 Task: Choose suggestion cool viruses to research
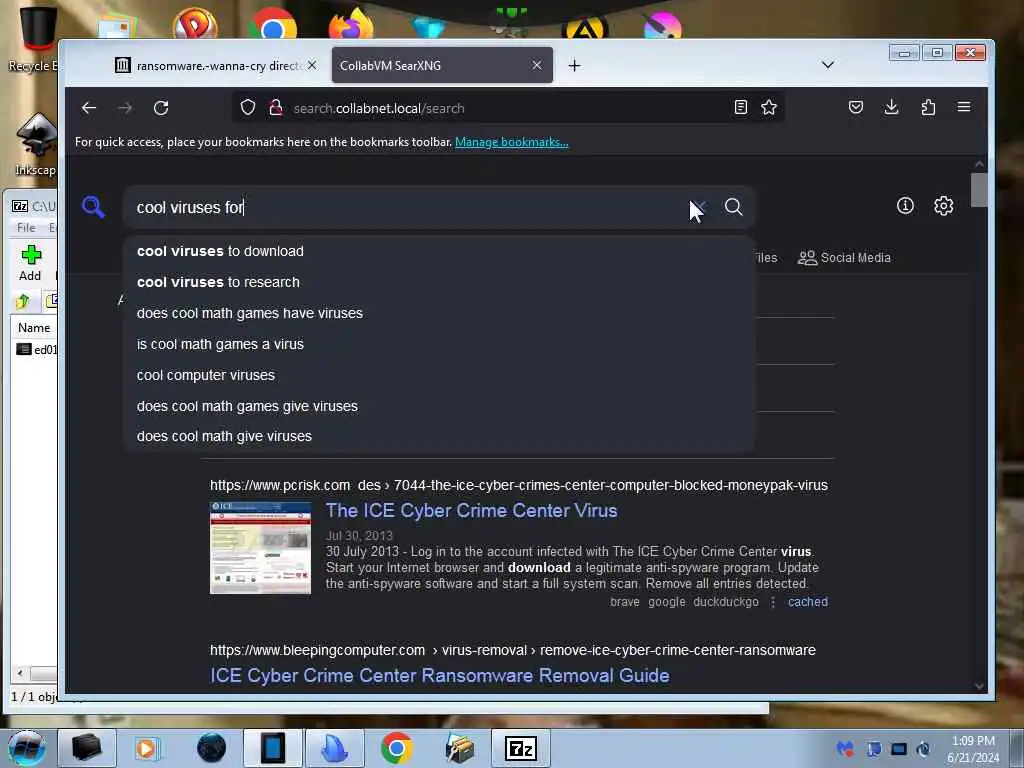[x=439, y=282]
